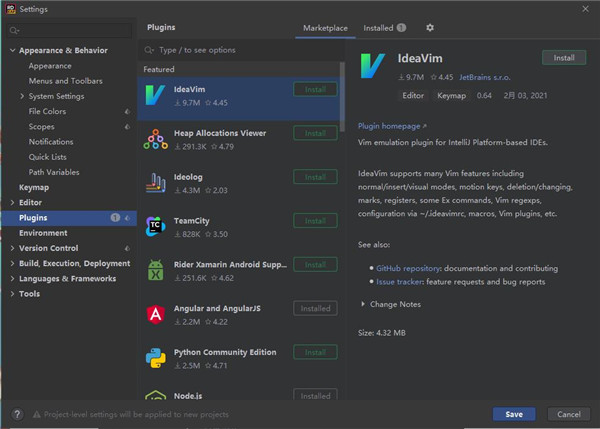Viewport: 600px width, 429px height.
Task: Expand the Appearance & Behavior tree node
Action: [12, 50]
